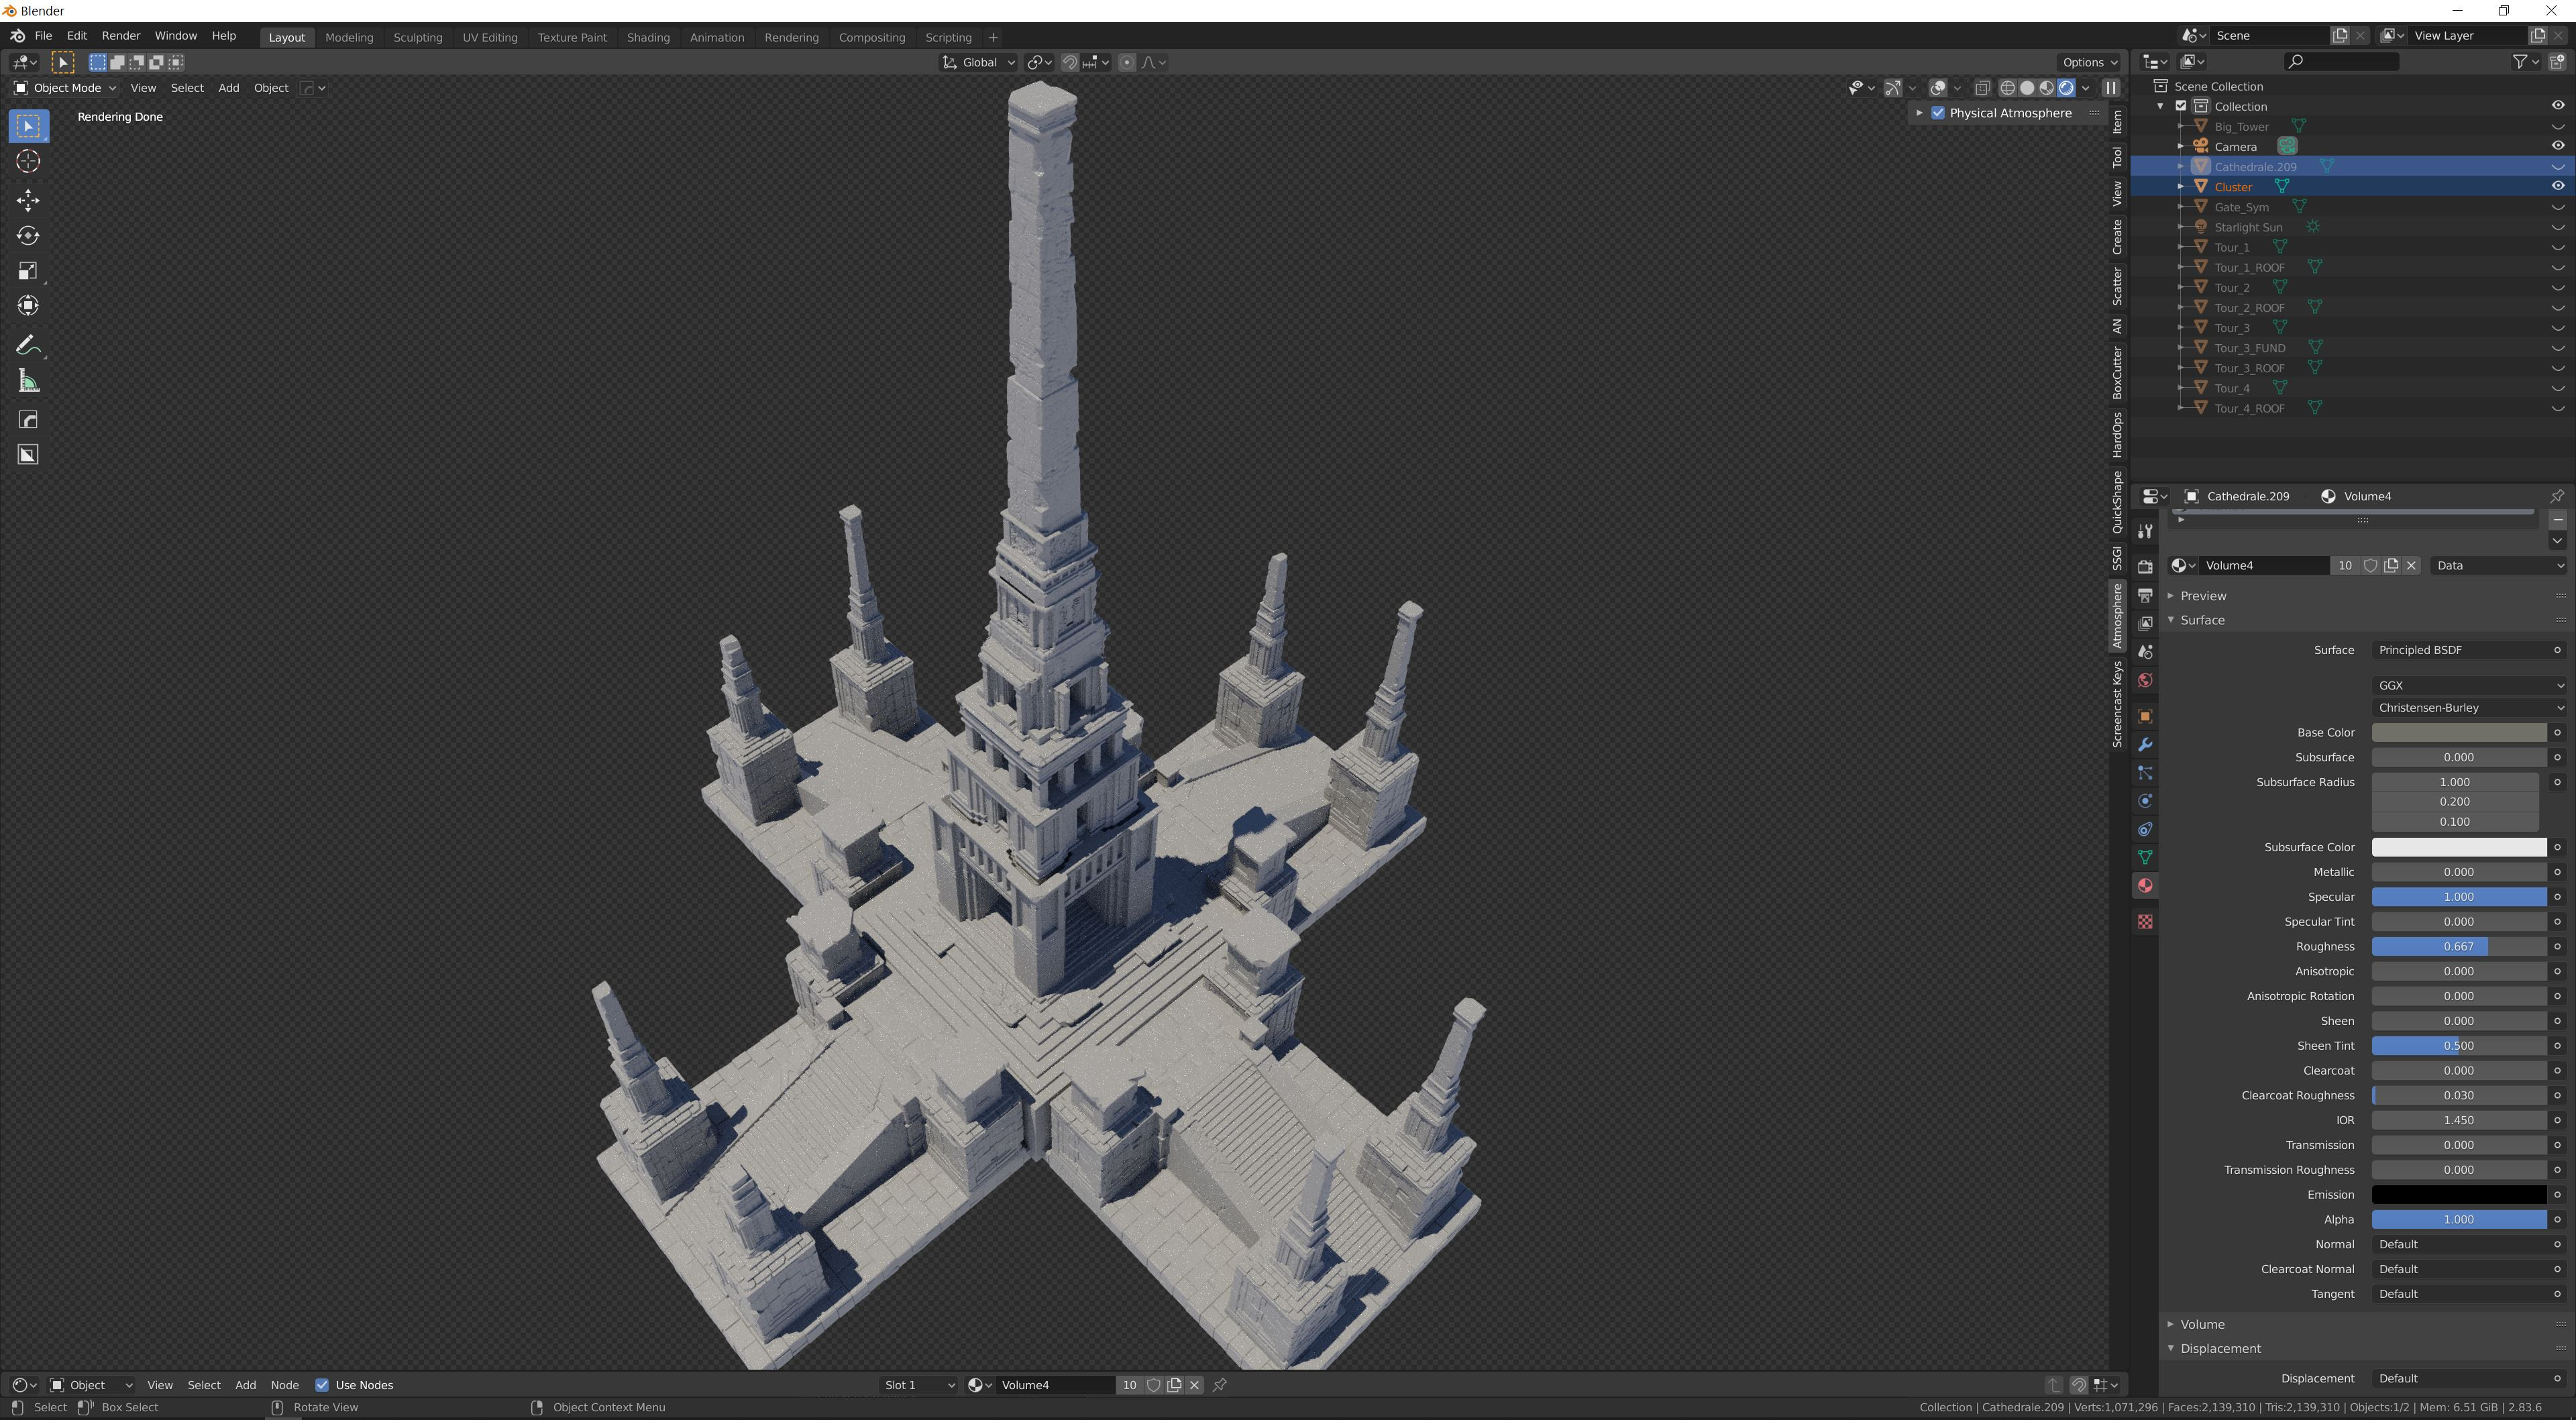This screenshot has height=1420, width=2576.
Task: Click the Options button in header
Action: click(2089, 62)
